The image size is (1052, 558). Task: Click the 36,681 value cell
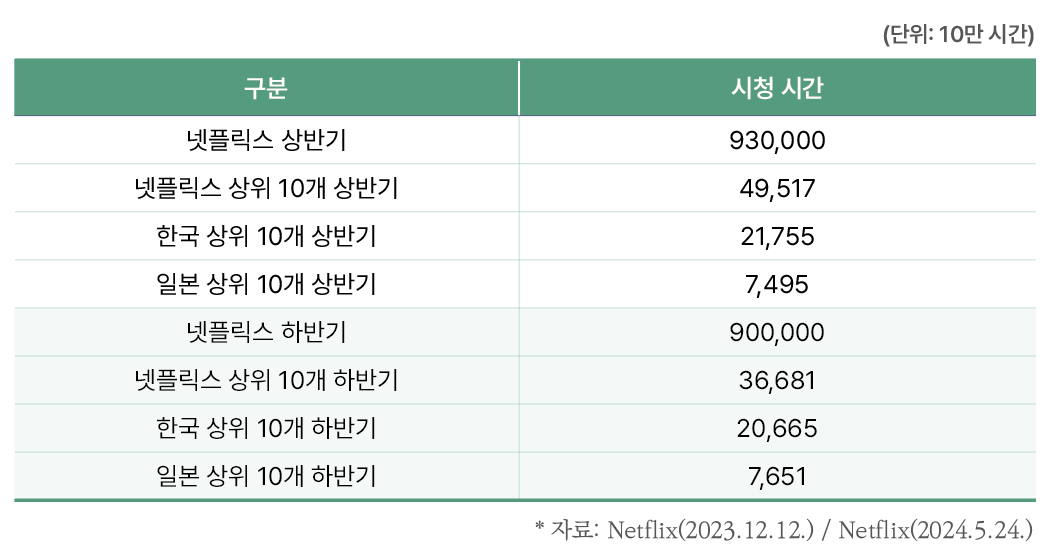(x=777, y=380)
